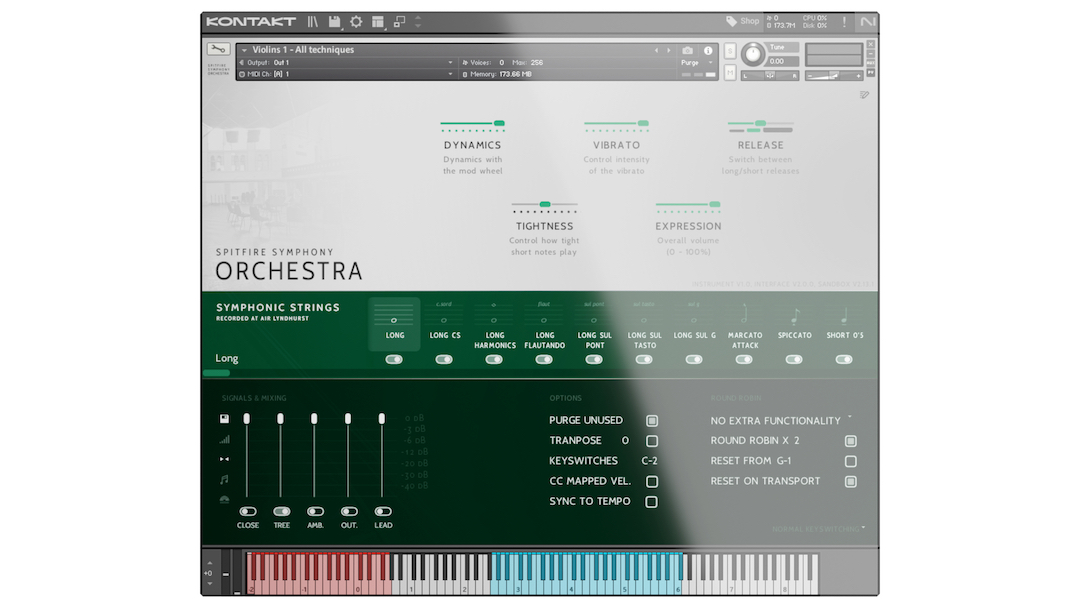Open the instrument info icon

pyautogui.click(x=708, y=50)
